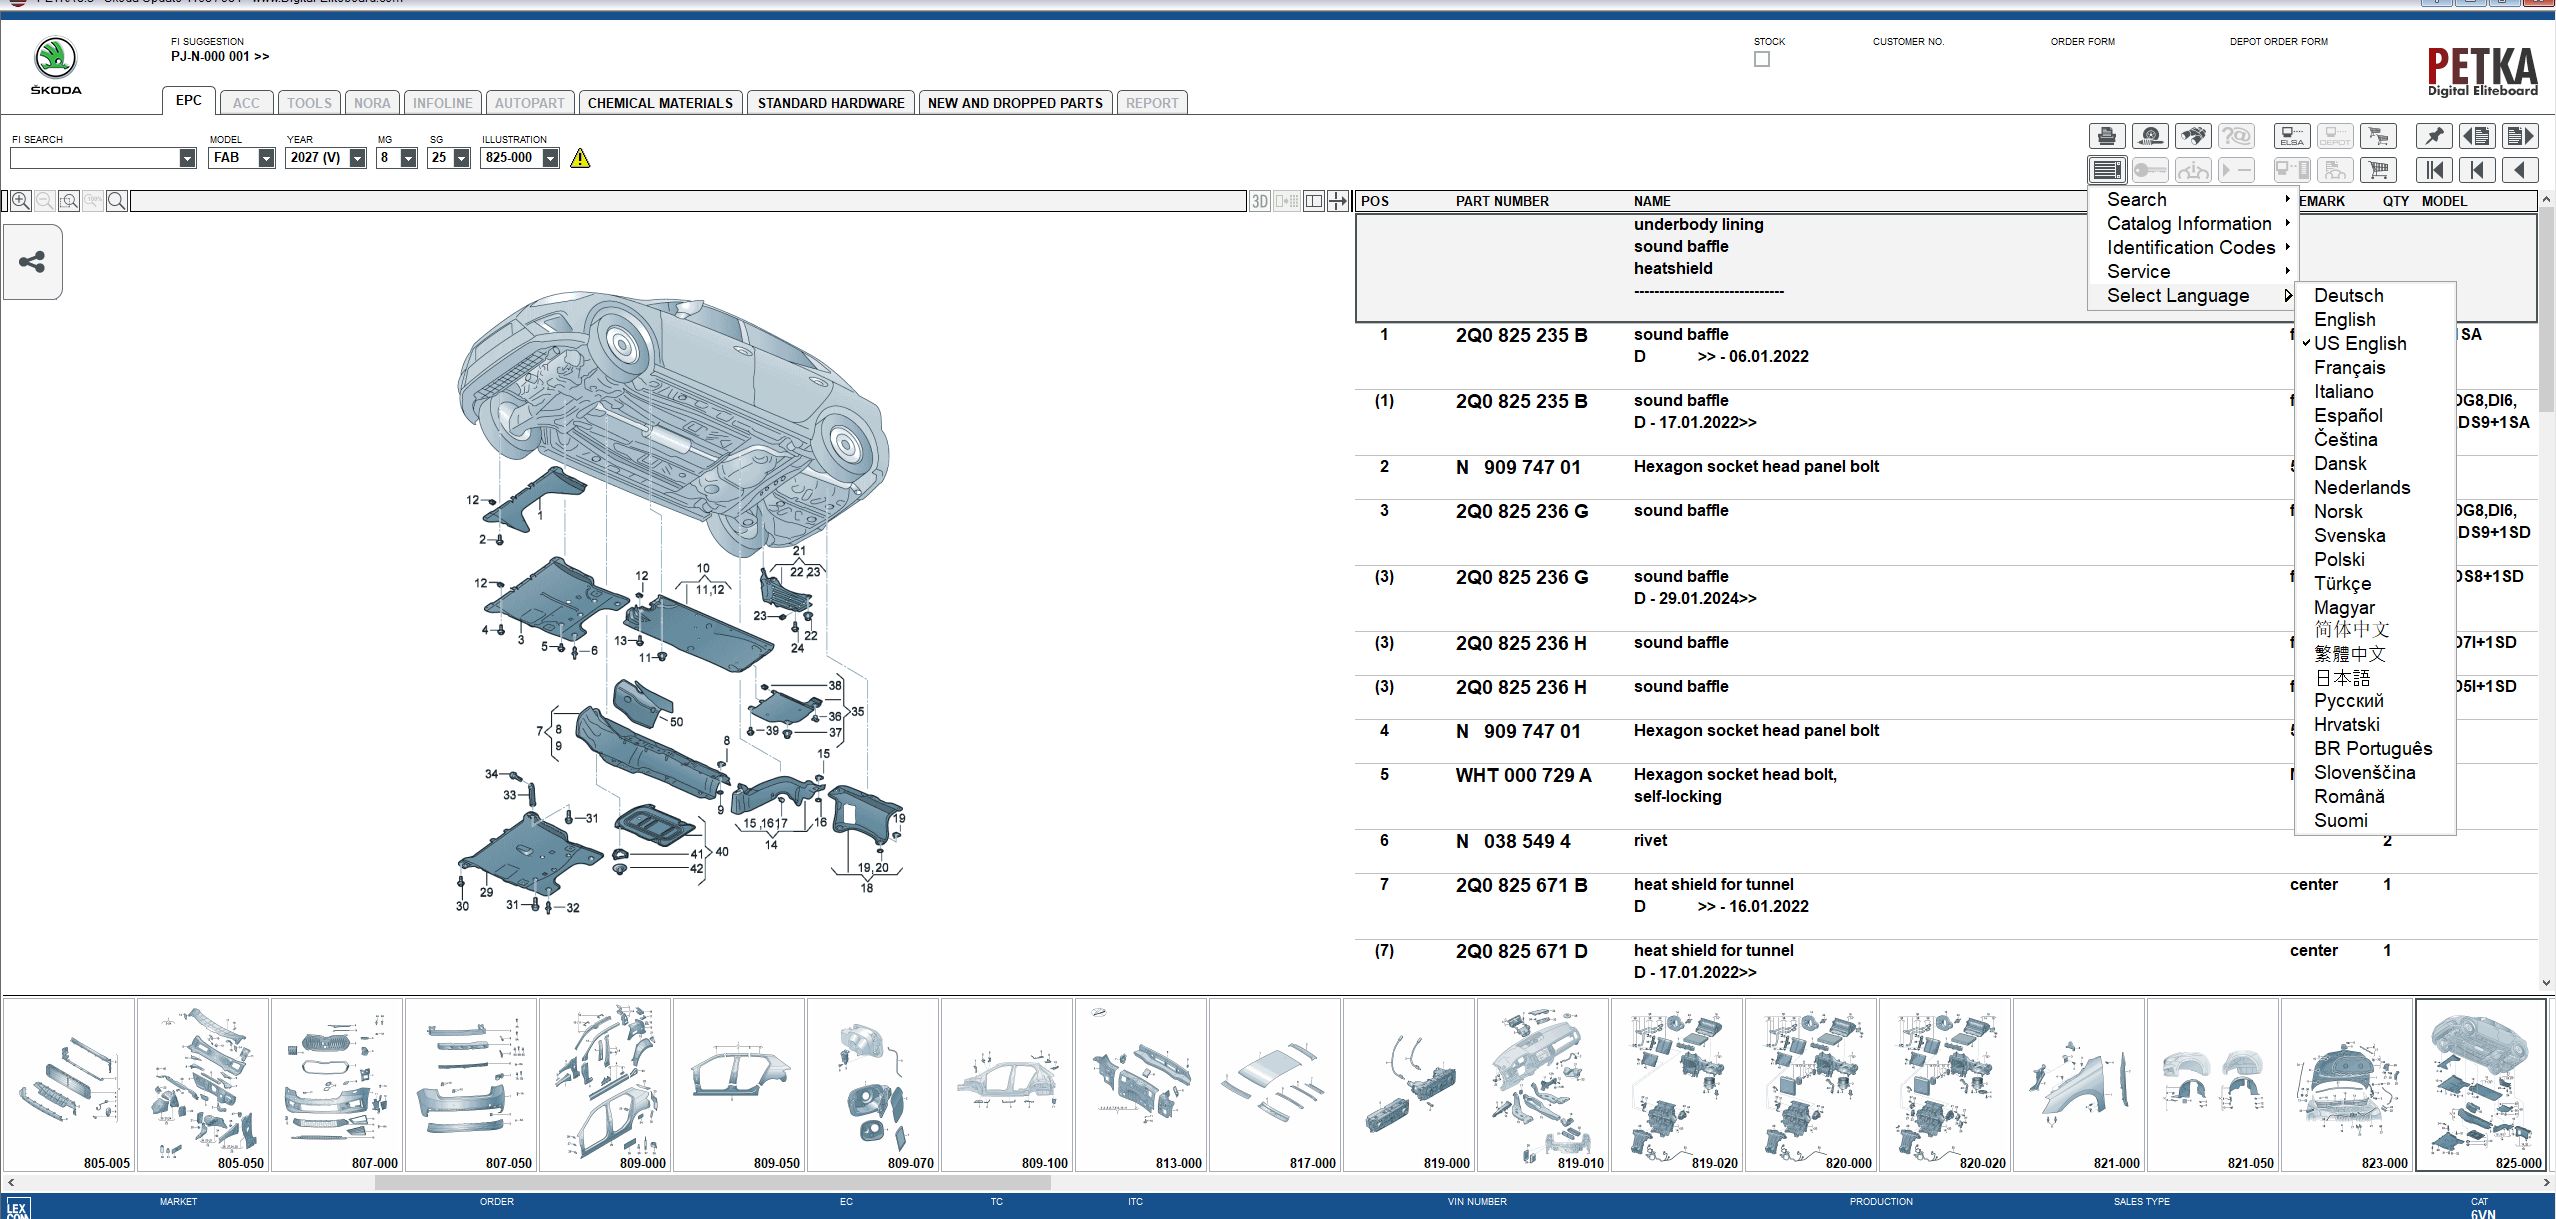
Task: Choose Français as display language
Action: pos(2349,367)
